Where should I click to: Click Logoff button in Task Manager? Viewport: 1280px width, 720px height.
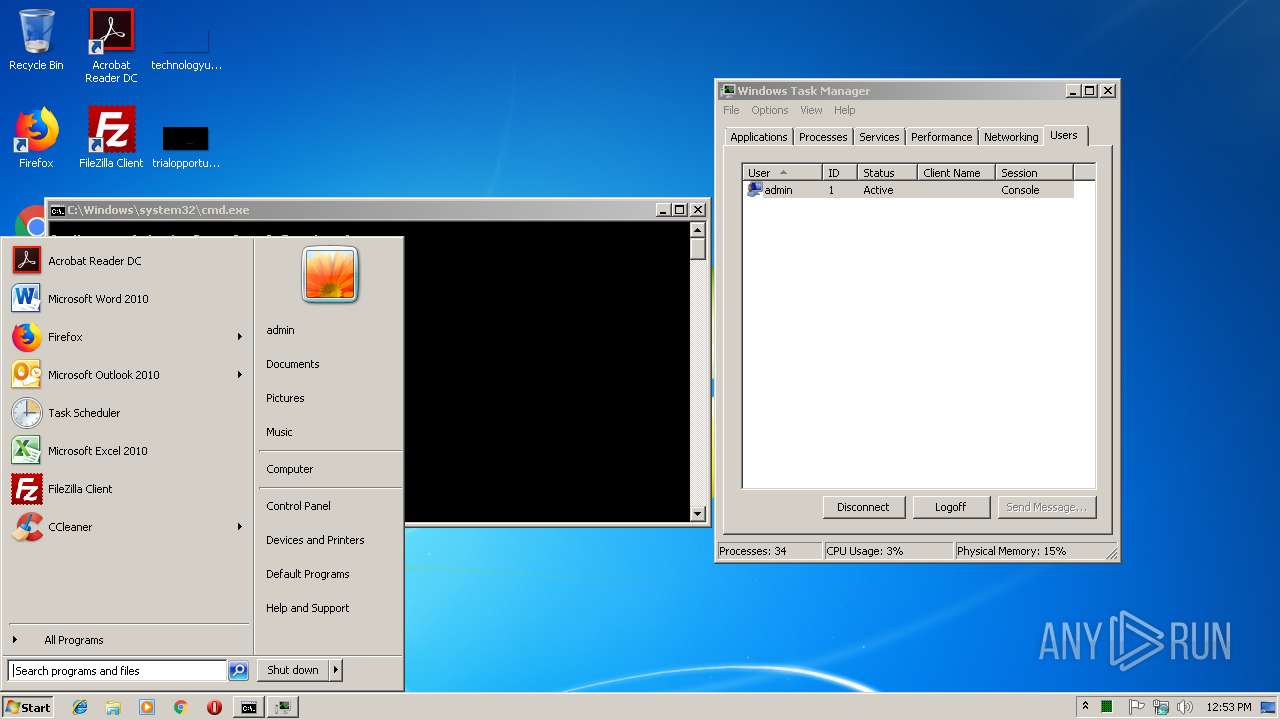[950, 507]
